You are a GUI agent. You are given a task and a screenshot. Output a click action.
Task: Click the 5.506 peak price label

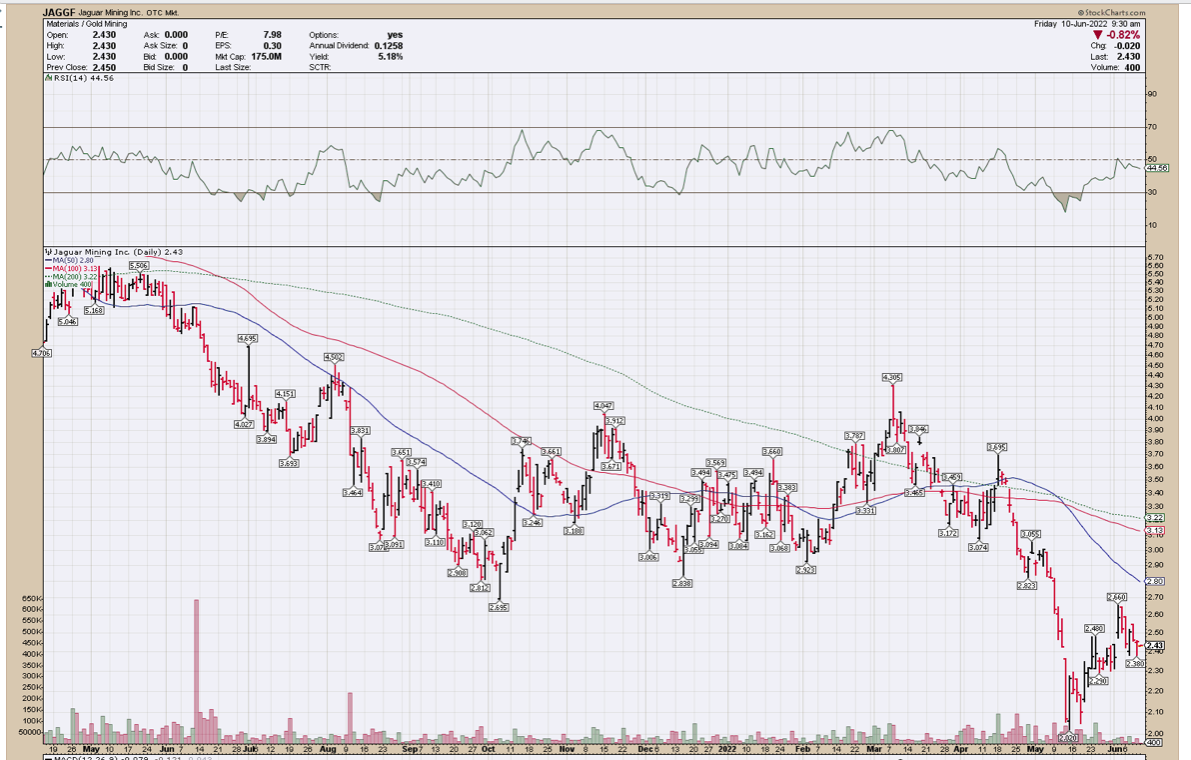(139, 266)
